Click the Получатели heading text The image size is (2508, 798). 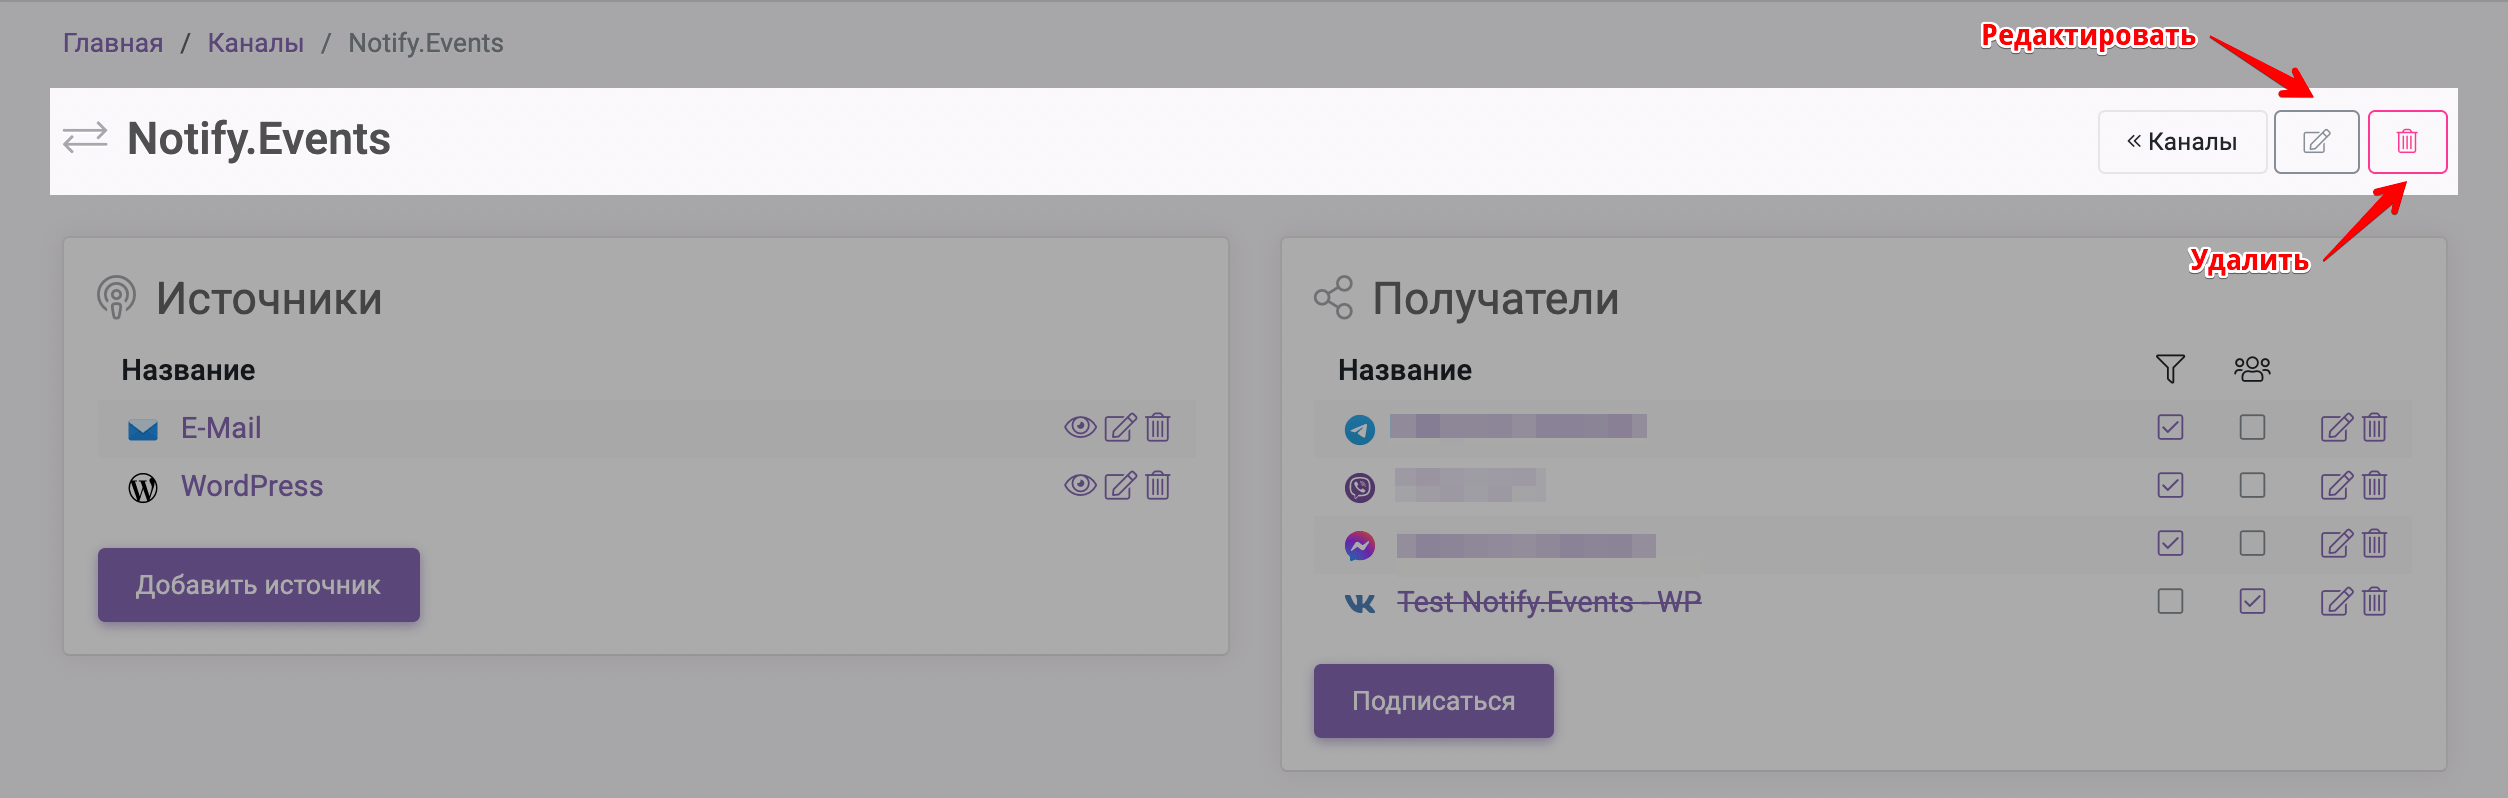tap(1495, 299)
